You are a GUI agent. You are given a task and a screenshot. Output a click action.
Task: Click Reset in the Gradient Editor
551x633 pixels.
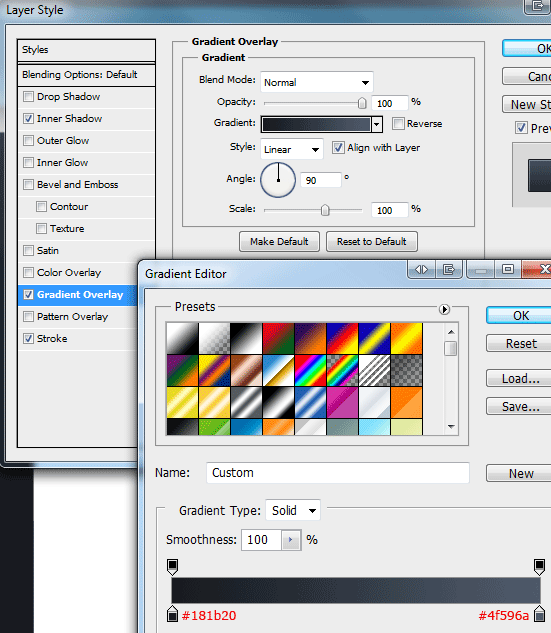coord(521,344)
